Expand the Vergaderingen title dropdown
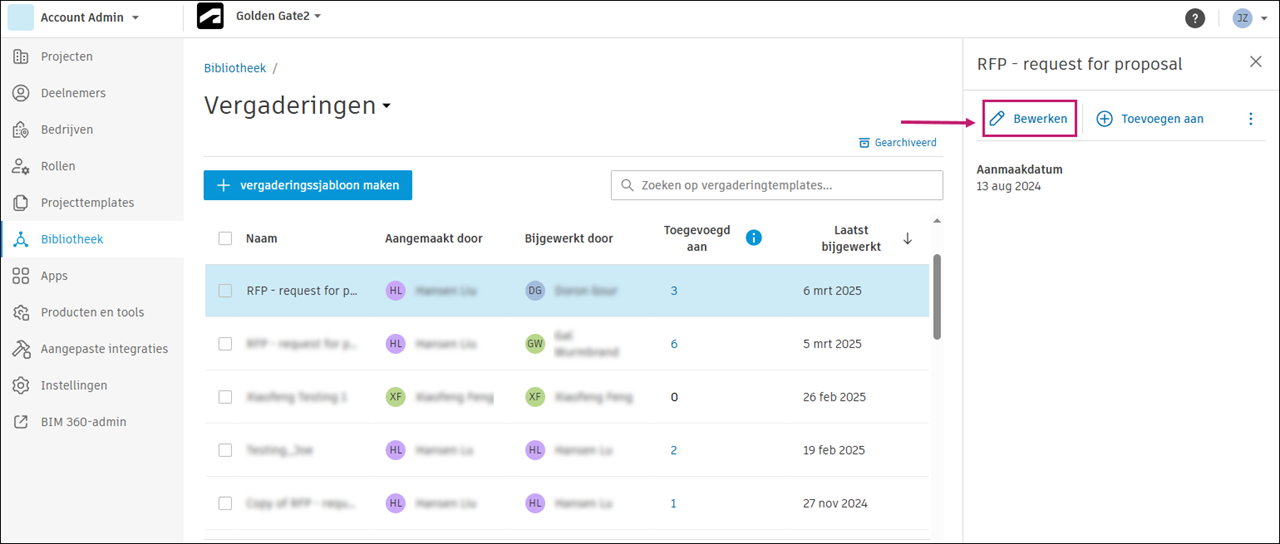Viewport: 1280px width, 544px height. (386, 106)
